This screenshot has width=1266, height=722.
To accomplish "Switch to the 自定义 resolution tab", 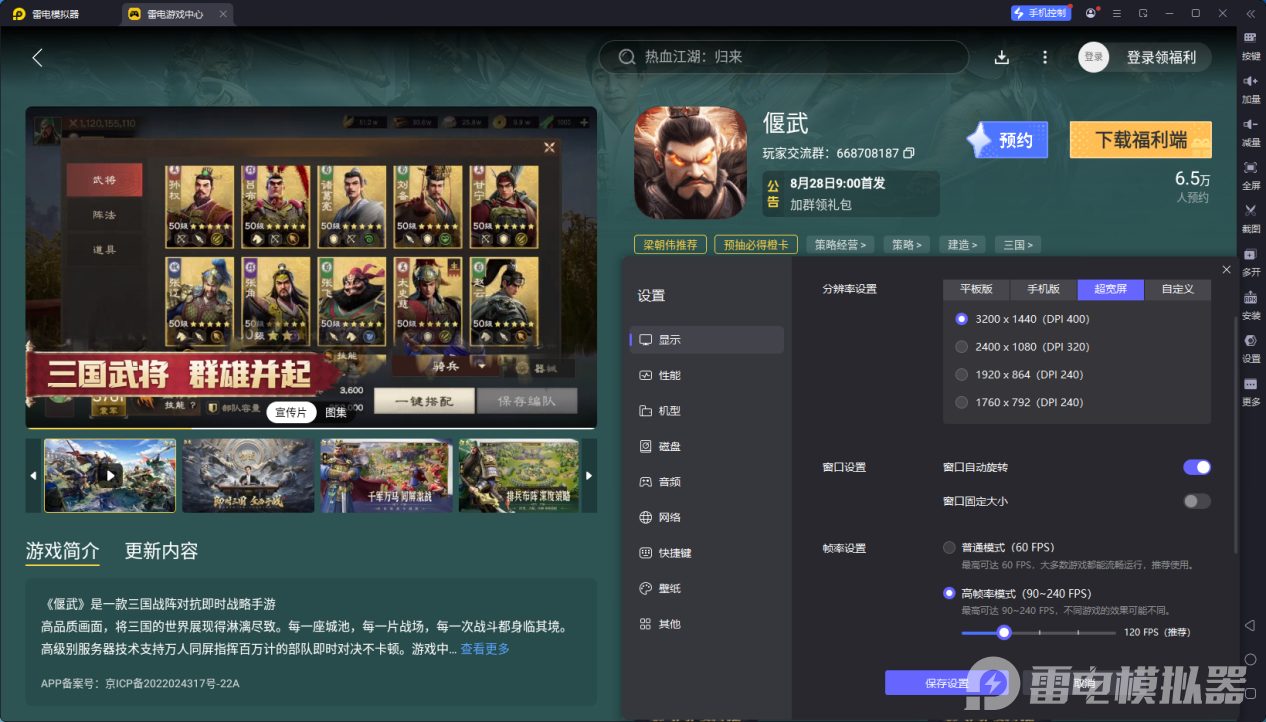I will 1178,289.
